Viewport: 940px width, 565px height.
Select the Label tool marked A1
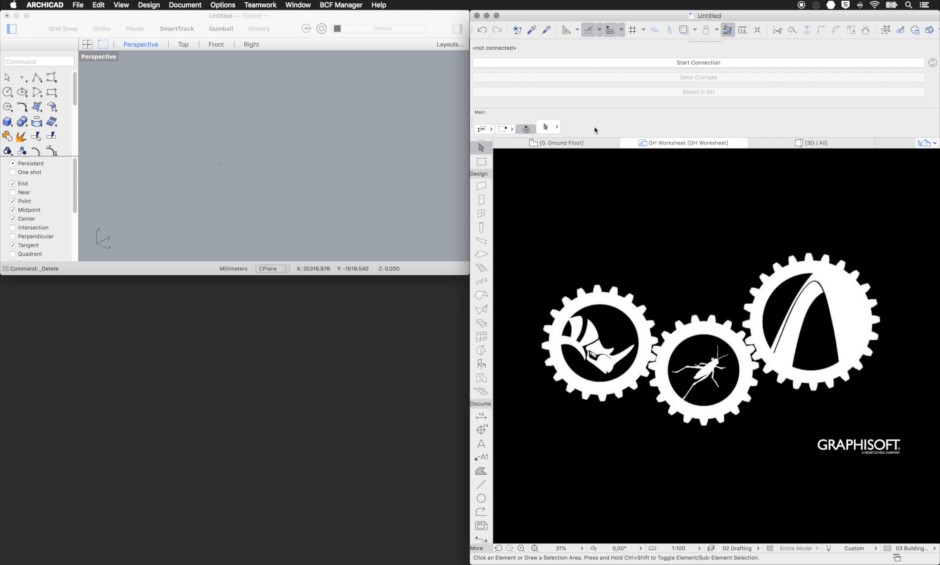coord(481,458)
